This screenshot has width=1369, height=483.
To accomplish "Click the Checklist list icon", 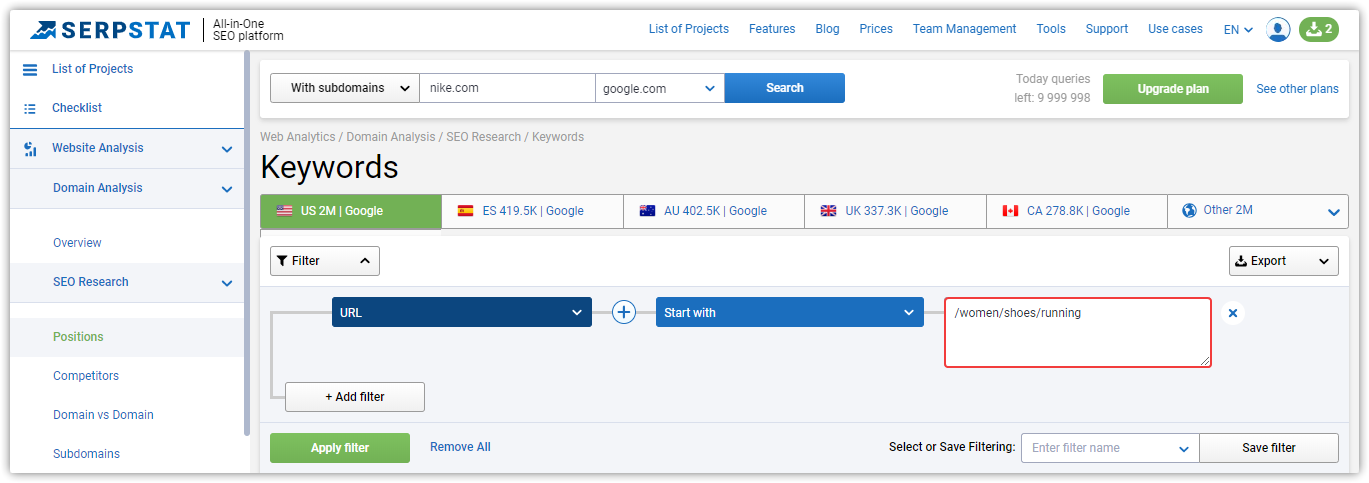I will coord(30,108).
